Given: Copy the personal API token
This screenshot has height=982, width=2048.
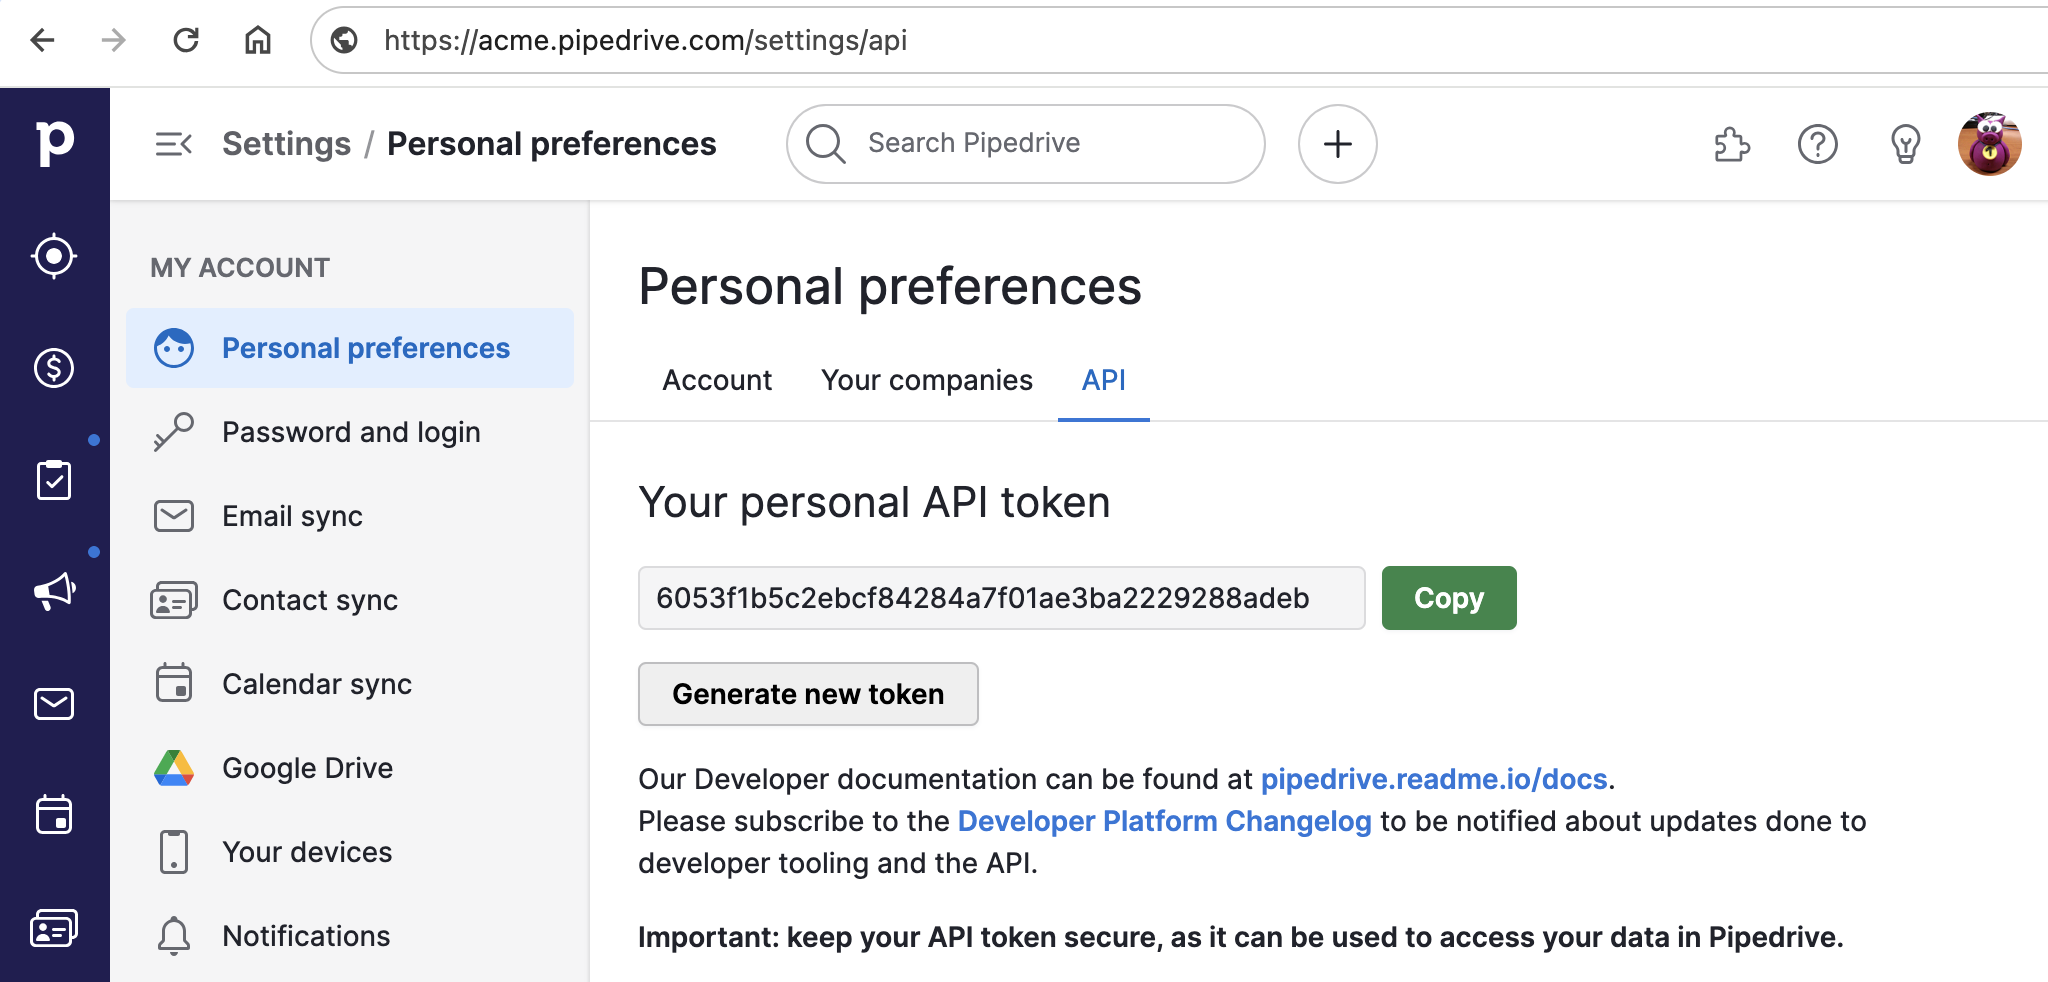Looking at the screenshot, I should pyautogui.click(x=1448, y=598).
